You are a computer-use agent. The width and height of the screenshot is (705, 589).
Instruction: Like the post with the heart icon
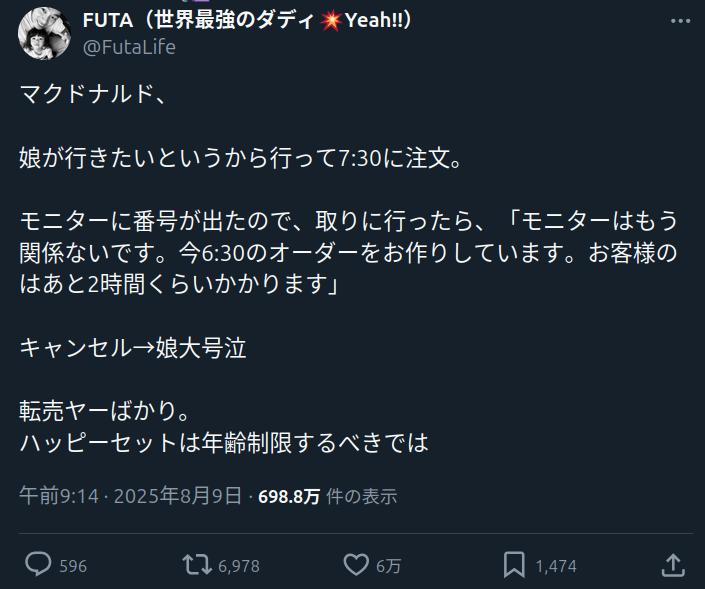356,565
